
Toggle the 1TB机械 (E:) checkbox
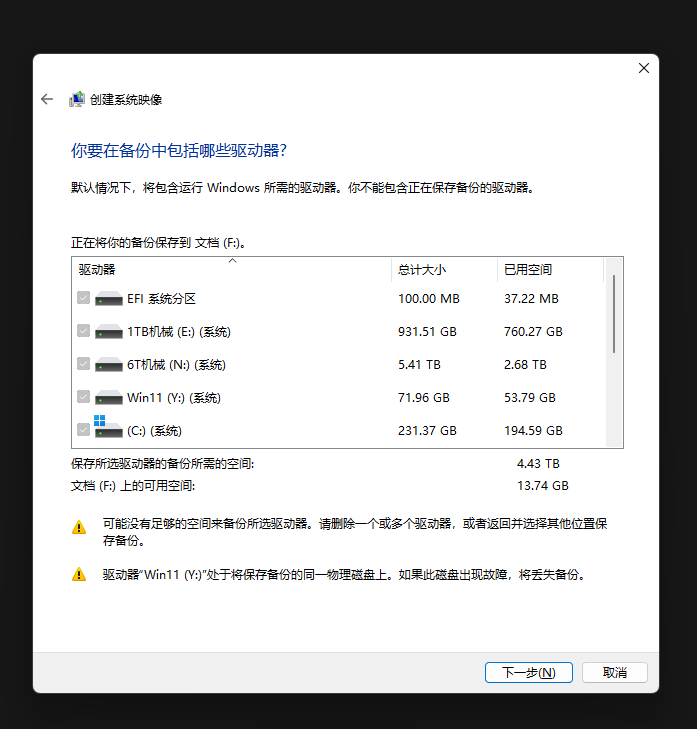click(x=84, y=331)
